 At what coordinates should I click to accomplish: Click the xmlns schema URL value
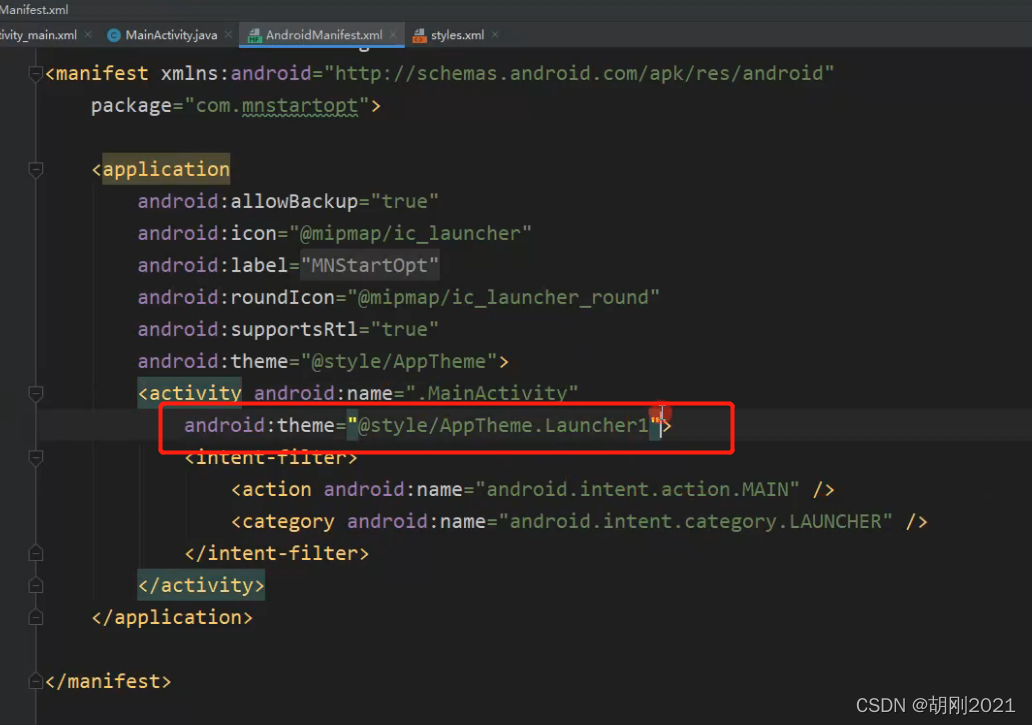coord(579,73)
